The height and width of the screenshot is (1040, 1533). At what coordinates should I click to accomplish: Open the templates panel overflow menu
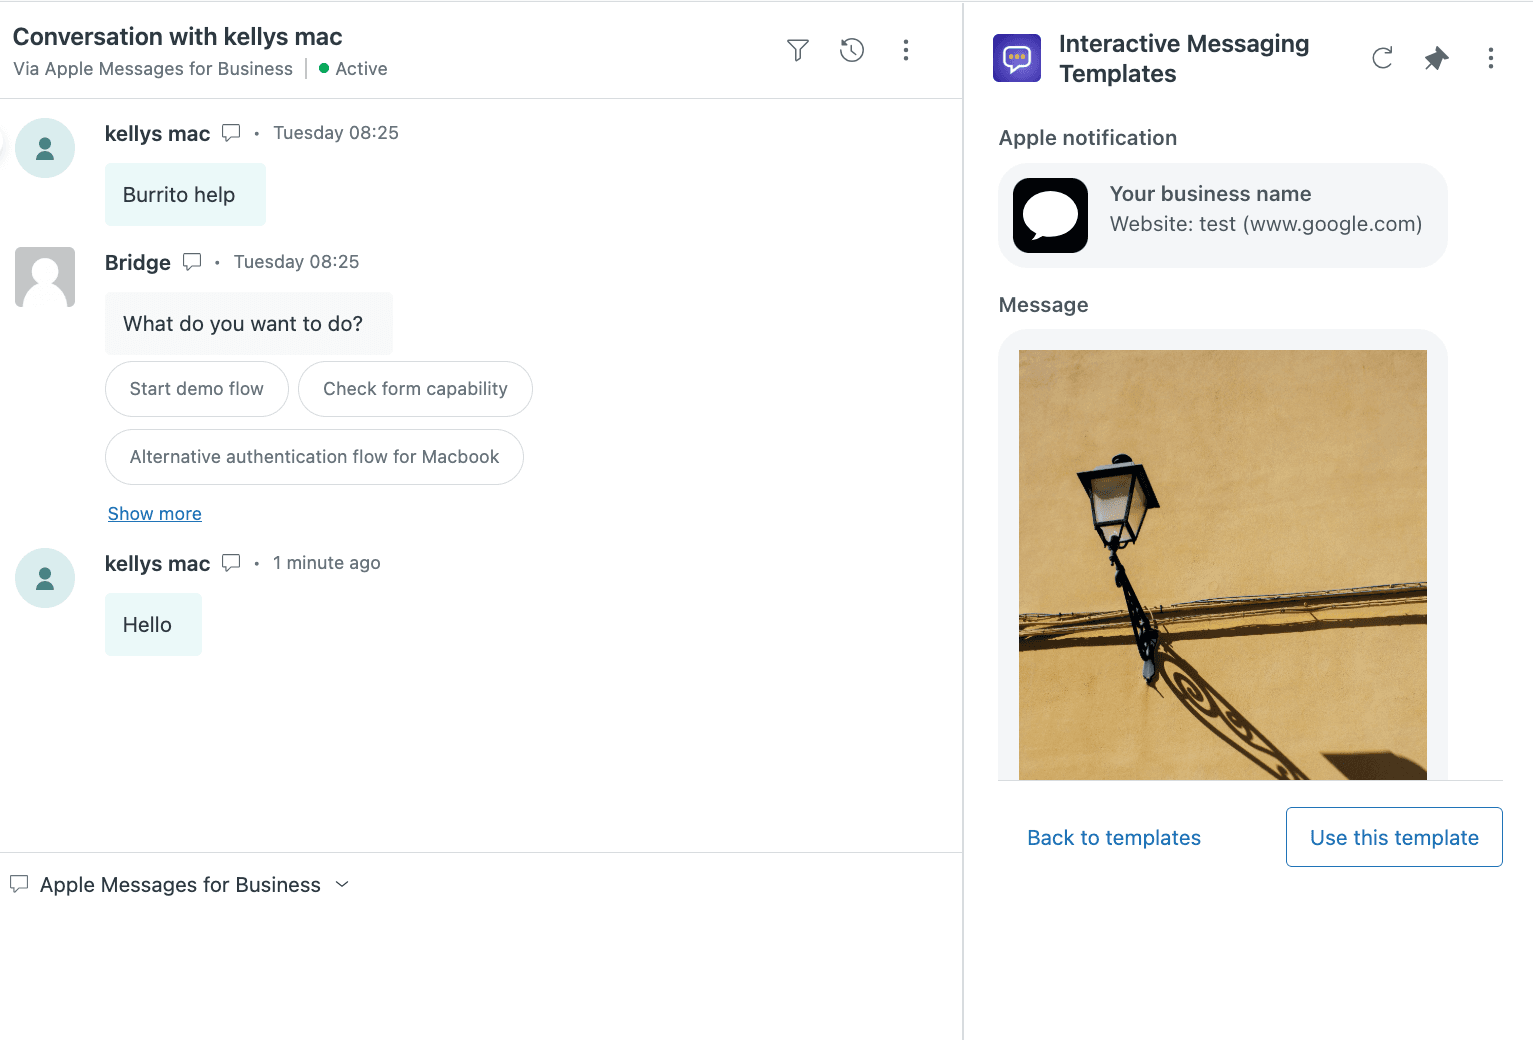(1490, 58)
